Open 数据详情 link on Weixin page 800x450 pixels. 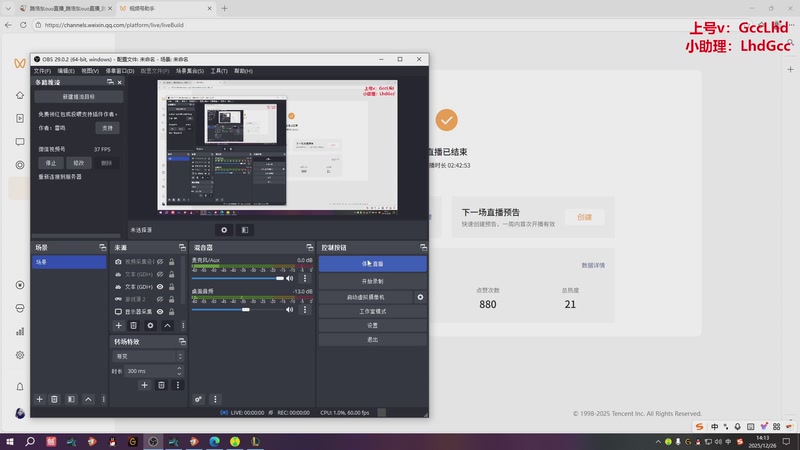click(x=593, y=265)
